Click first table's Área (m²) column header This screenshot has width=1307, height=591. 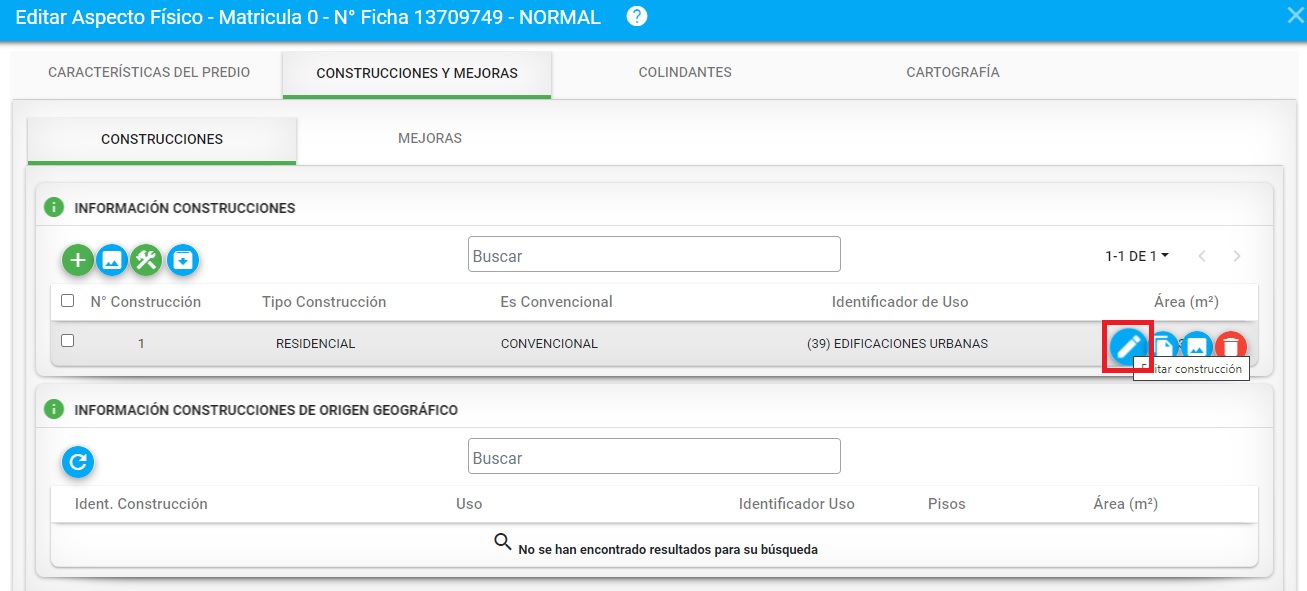pyautogui.click(x=1186, y=302)
